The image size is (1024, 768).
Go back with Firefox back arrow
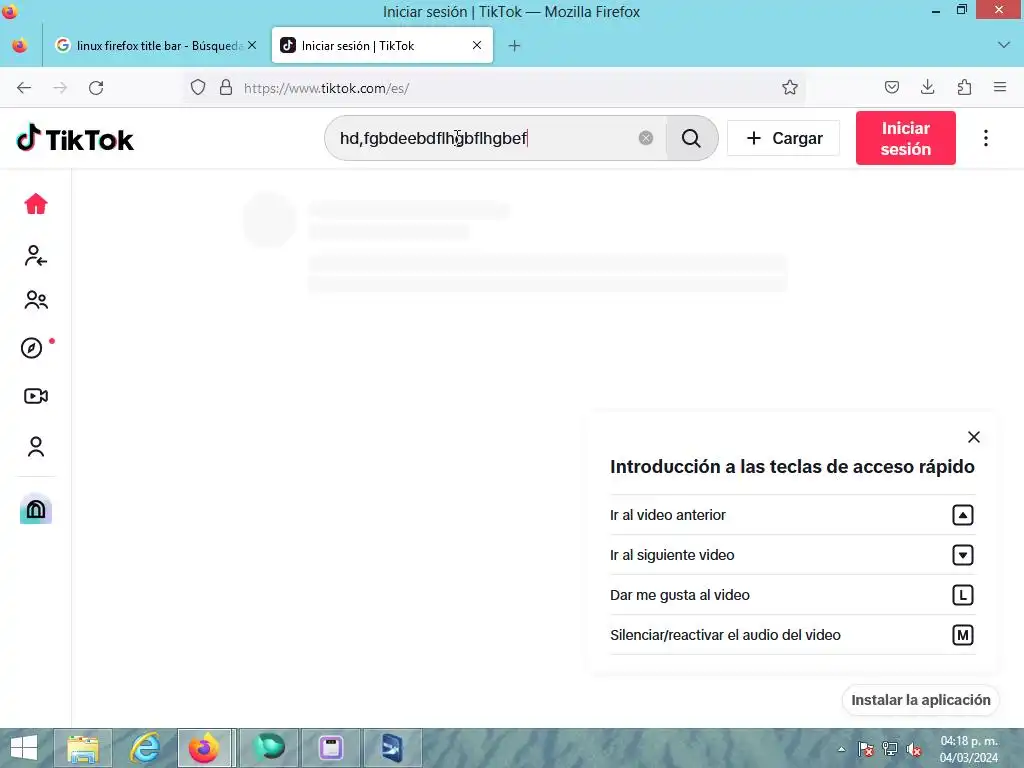pyautogui.click(x=24, y=88)
